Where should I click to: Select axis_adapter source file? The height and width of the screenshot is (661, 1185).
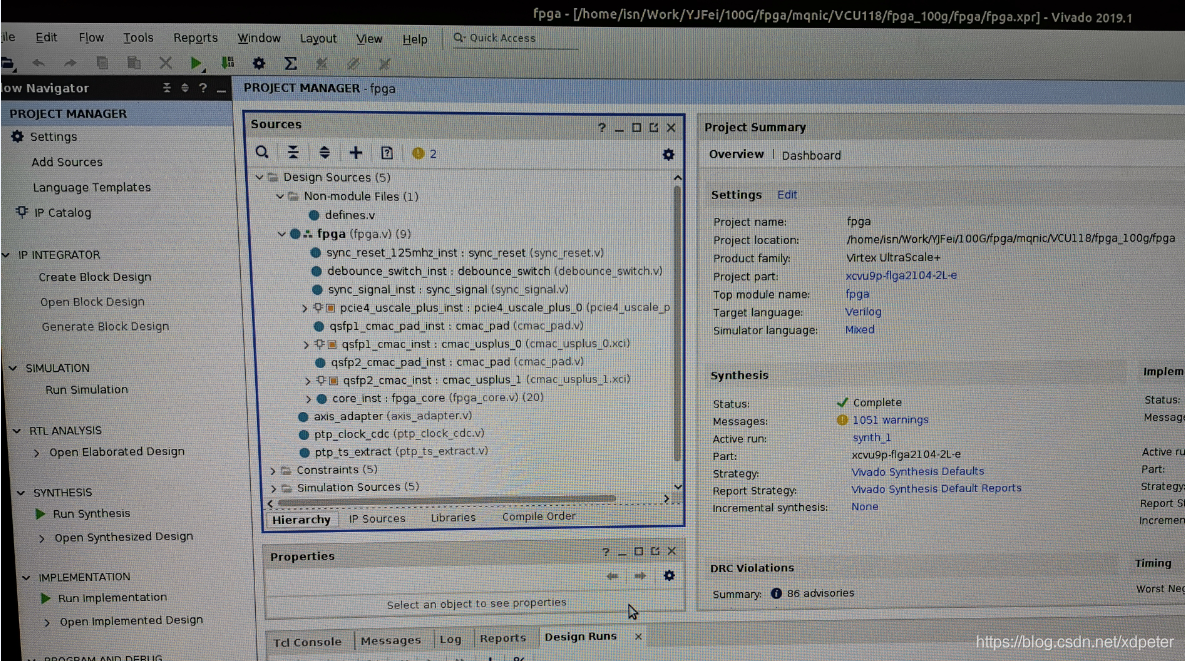point(393,415)
